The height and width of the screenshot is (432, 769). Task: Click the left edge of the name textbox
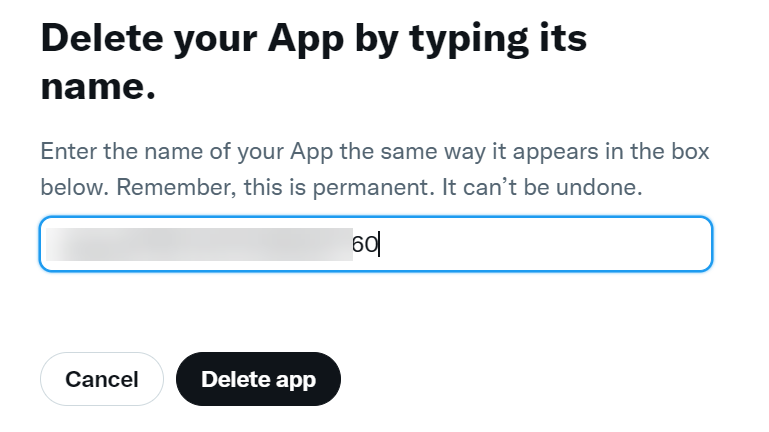[47, 245]
